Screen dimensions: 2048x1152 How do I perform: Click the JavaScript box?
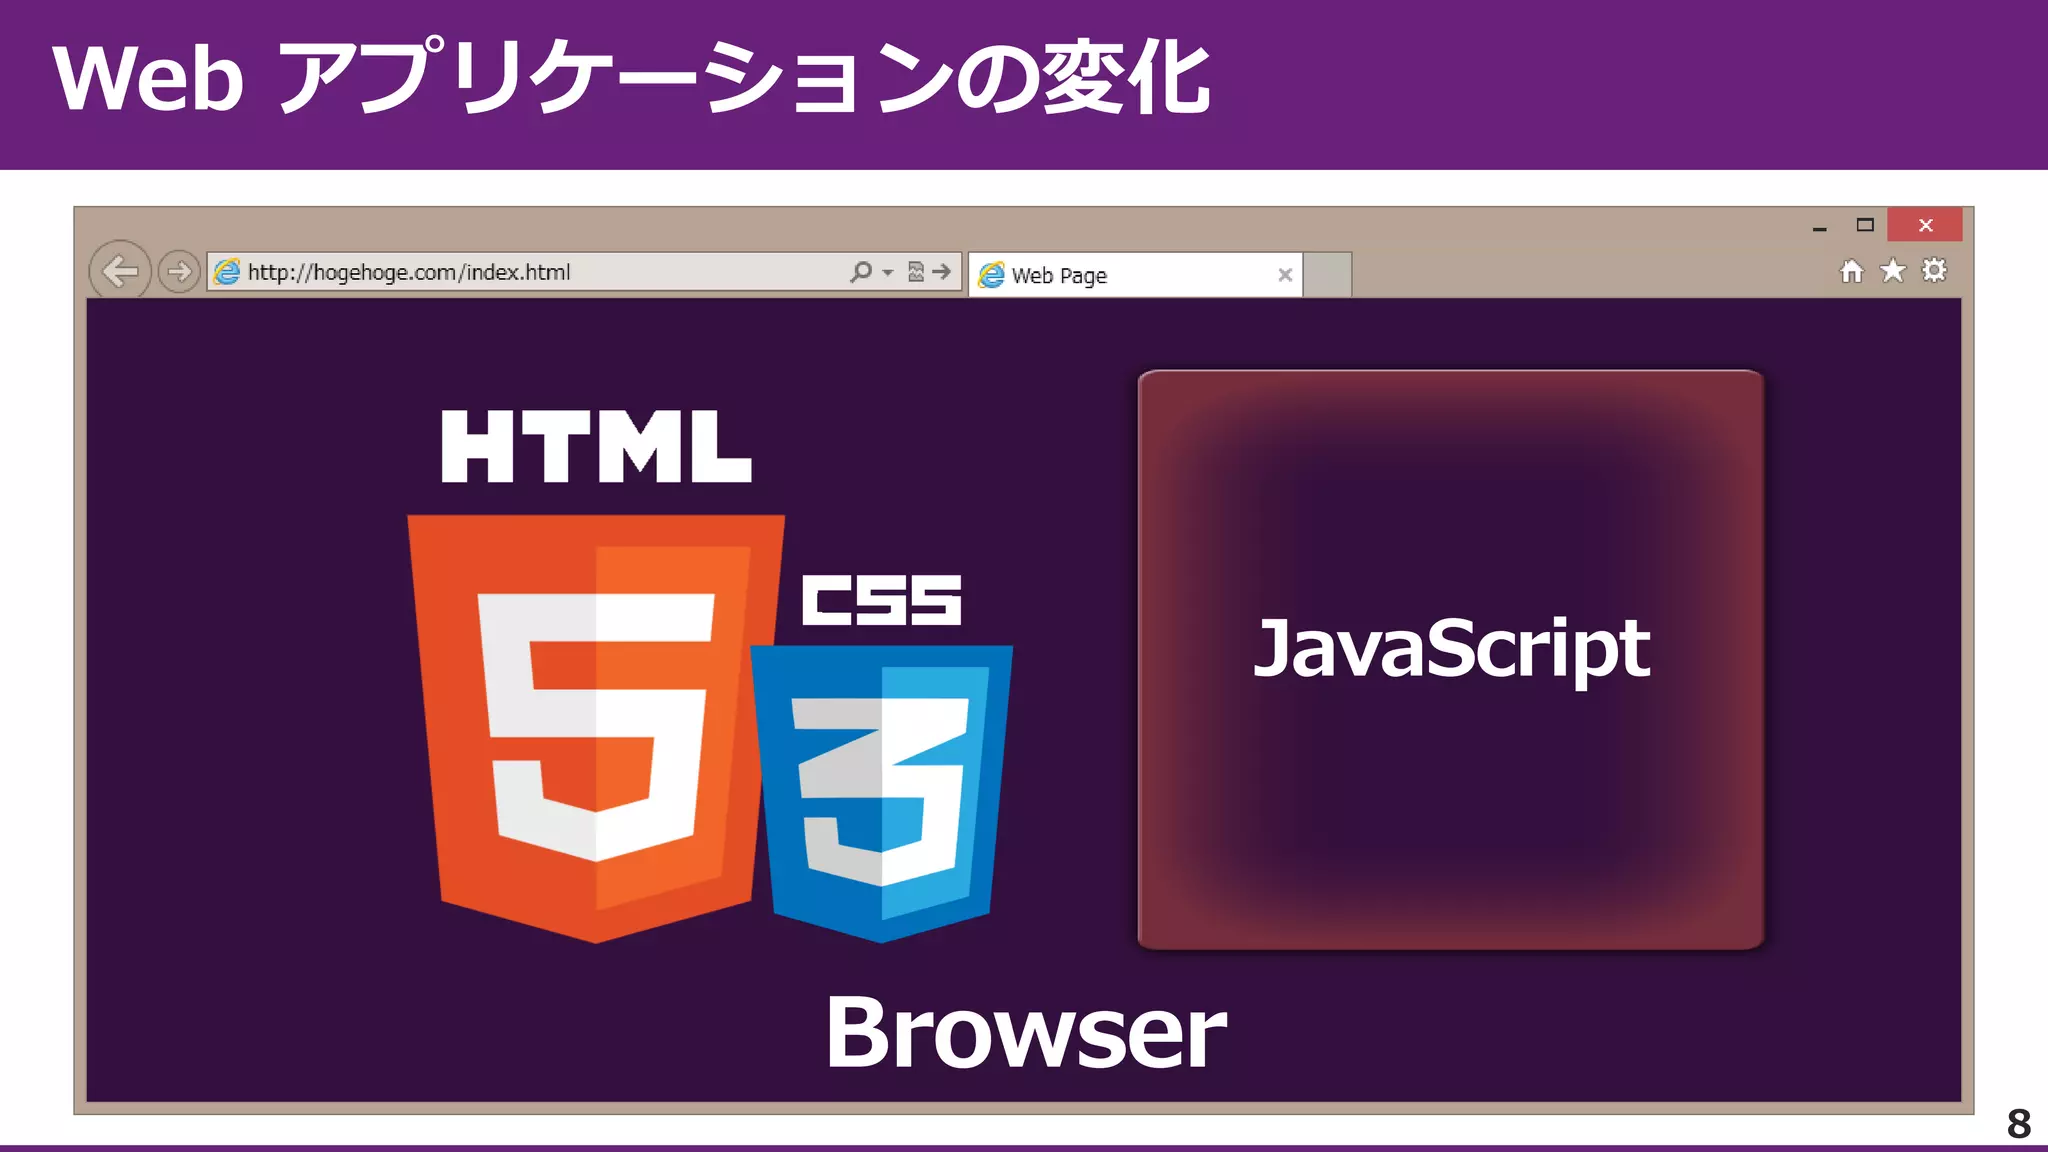pos(1451,660)
